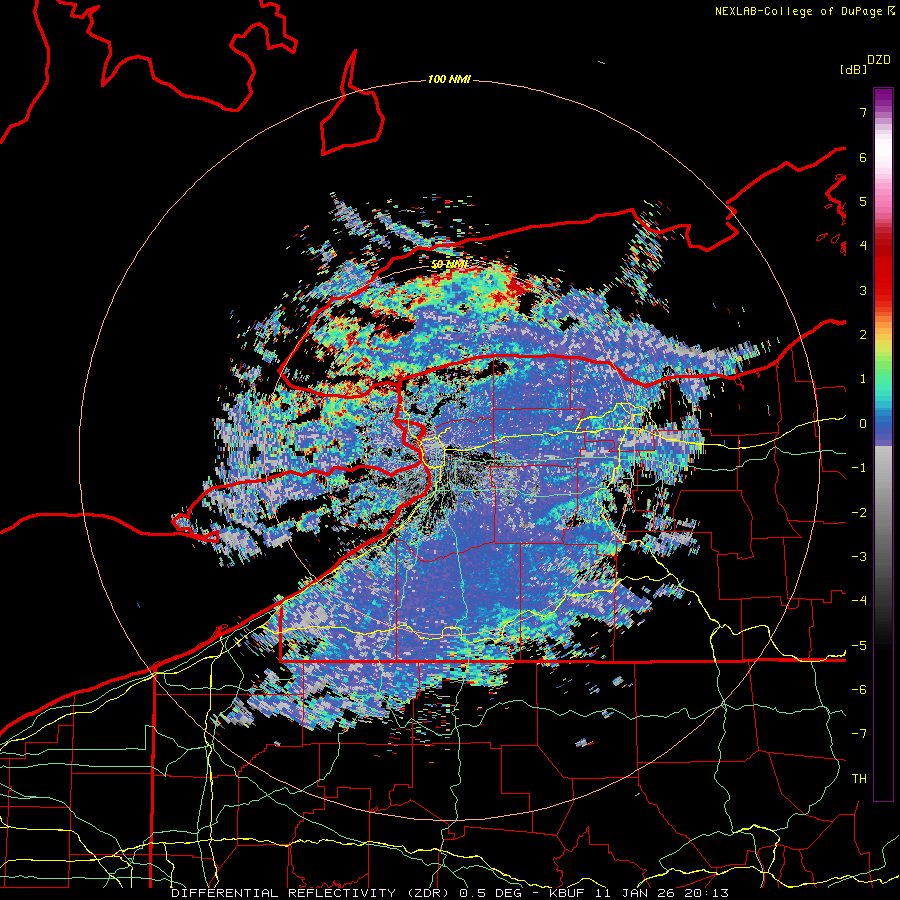Click the 3 dB legend tick label
This screenshot has height=900, width=900.
coord(863,290)
